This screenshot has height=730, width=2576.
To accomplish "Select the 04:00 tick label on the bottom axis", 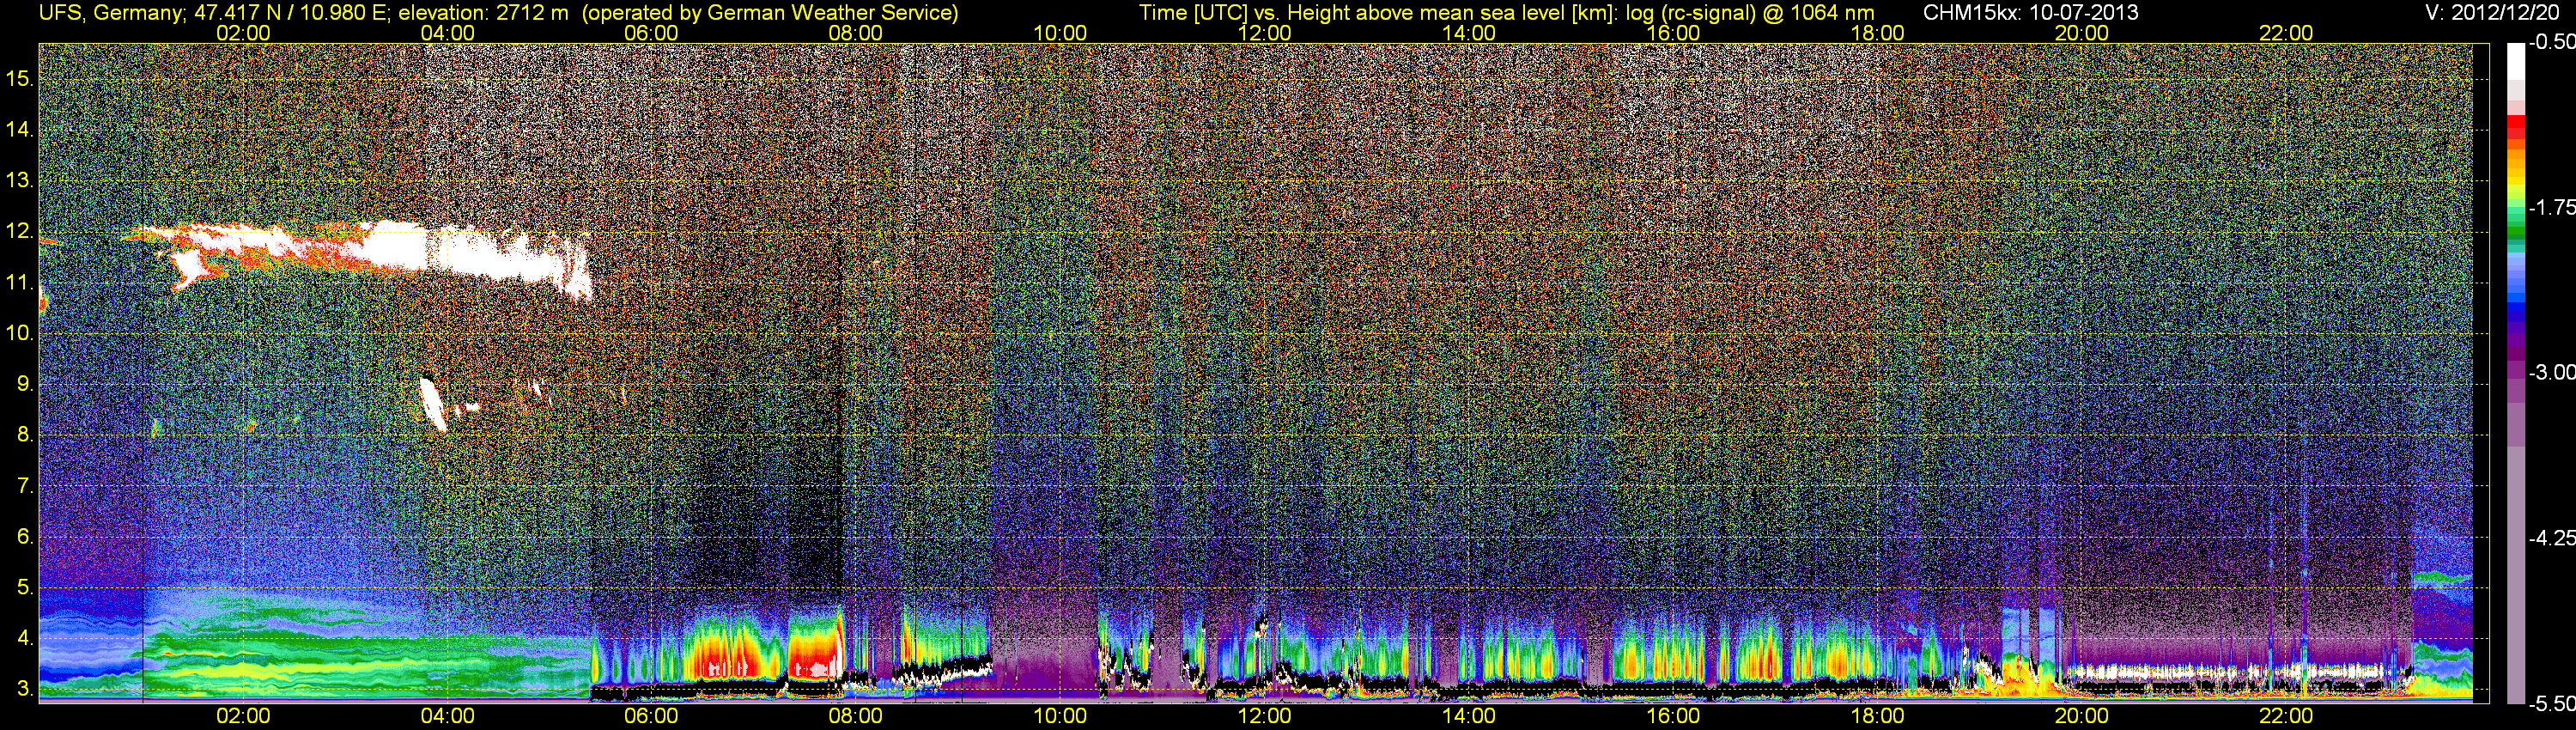I will 447,716.
